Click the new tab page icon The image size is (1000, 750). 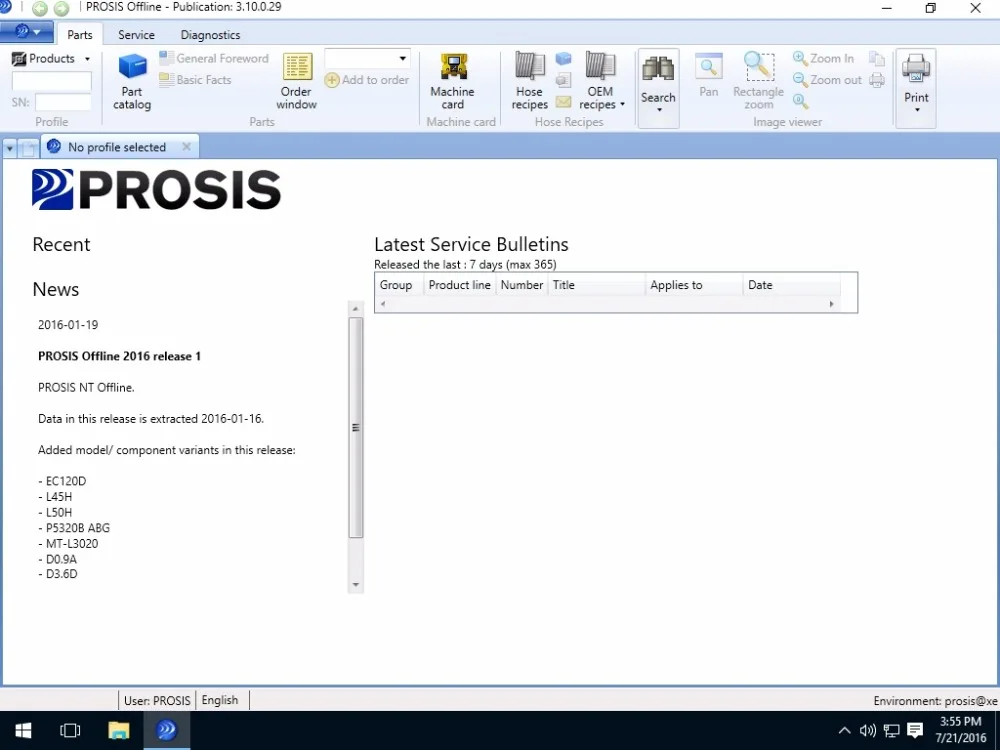(29, 149)
